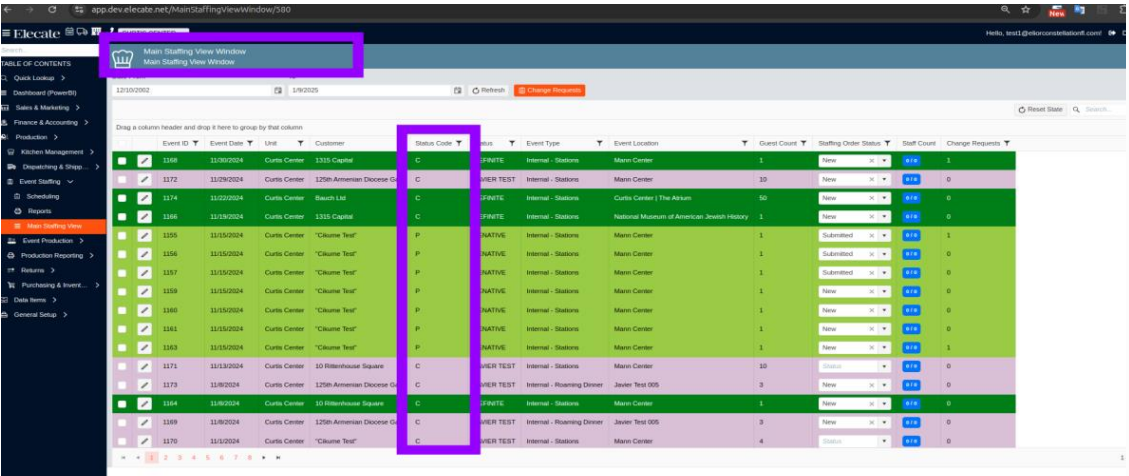Open empty Status dropdown for event 1171

[885, 367]
